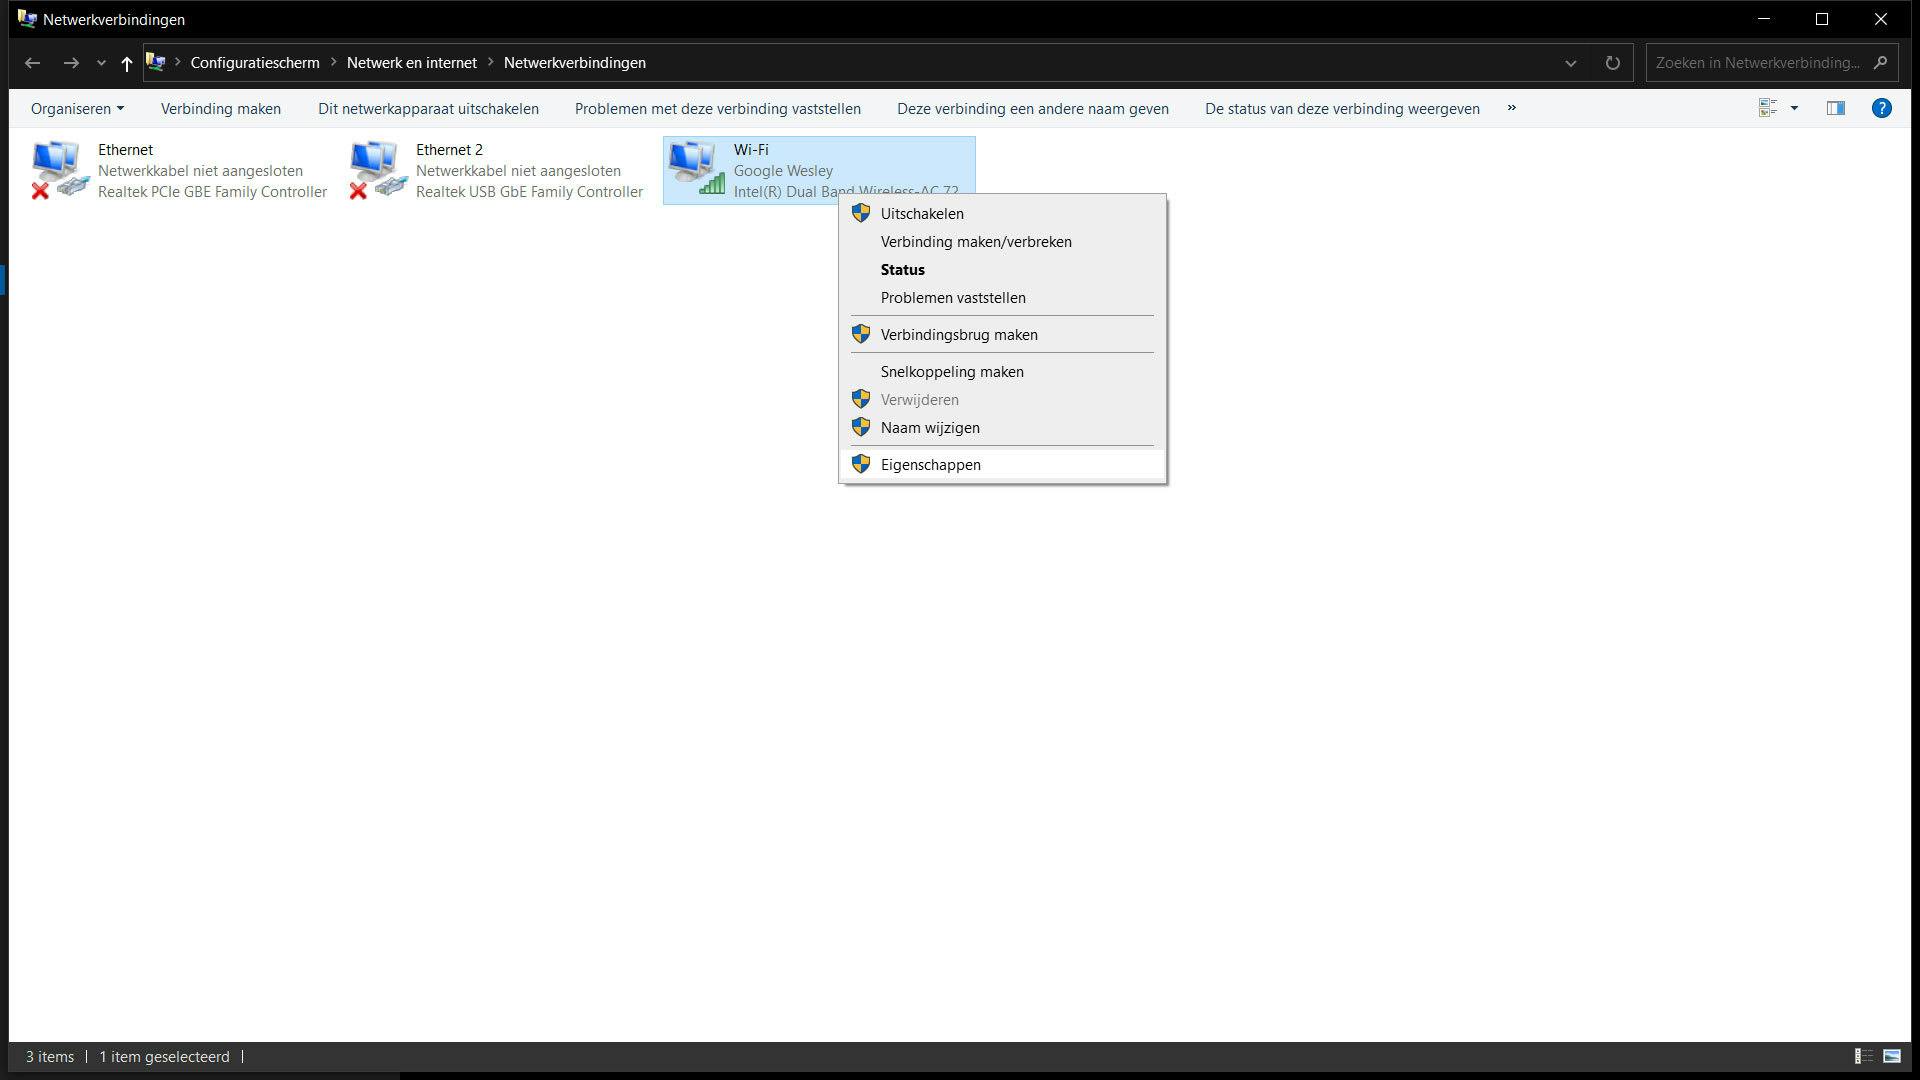This screenshot has width=1920, height=1080.
Task: Open the Organiseren dropdown menu
Action: pyautogui.click(x=77, y=109)
